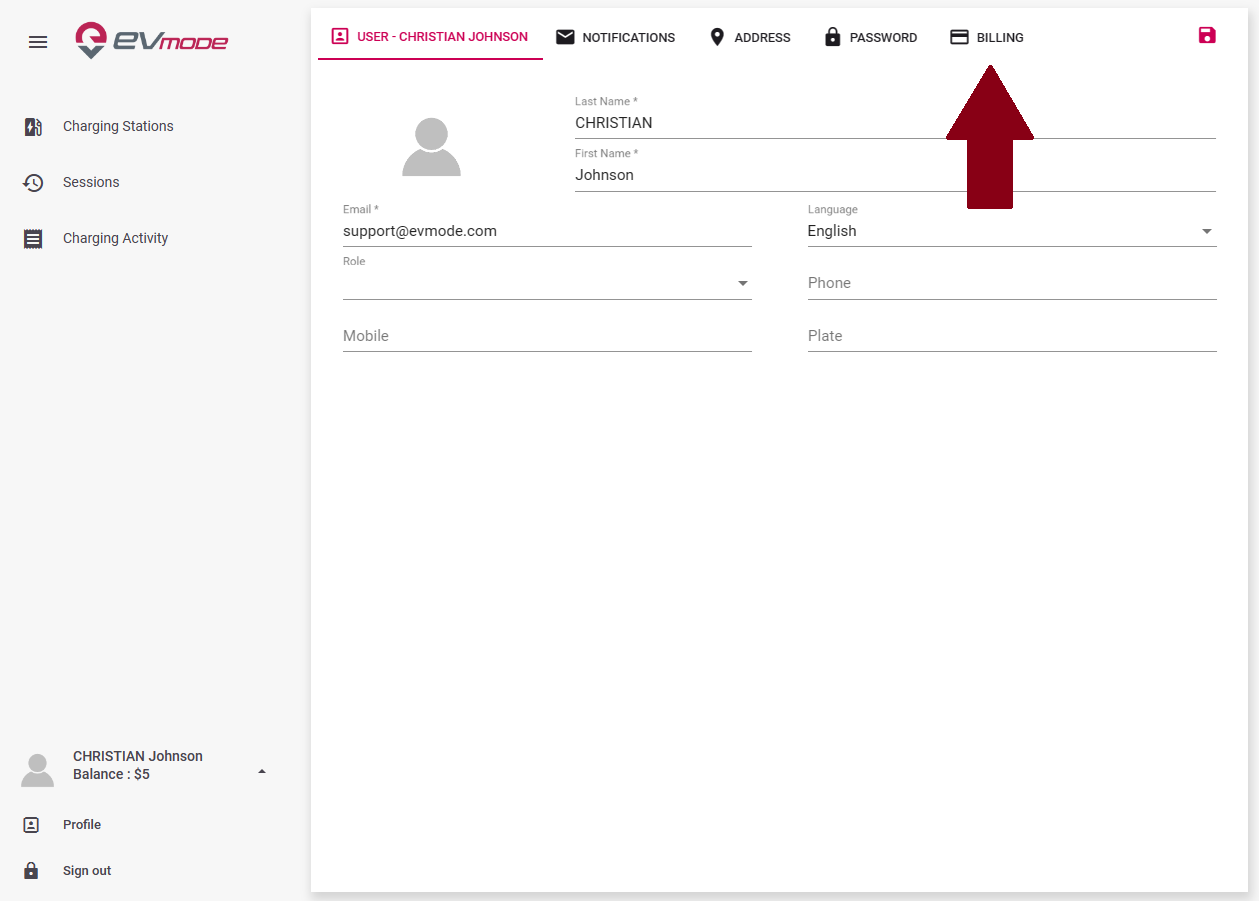Switch to the Address tab
This screenshot has width=1259, height=901.
coord(749,37)
